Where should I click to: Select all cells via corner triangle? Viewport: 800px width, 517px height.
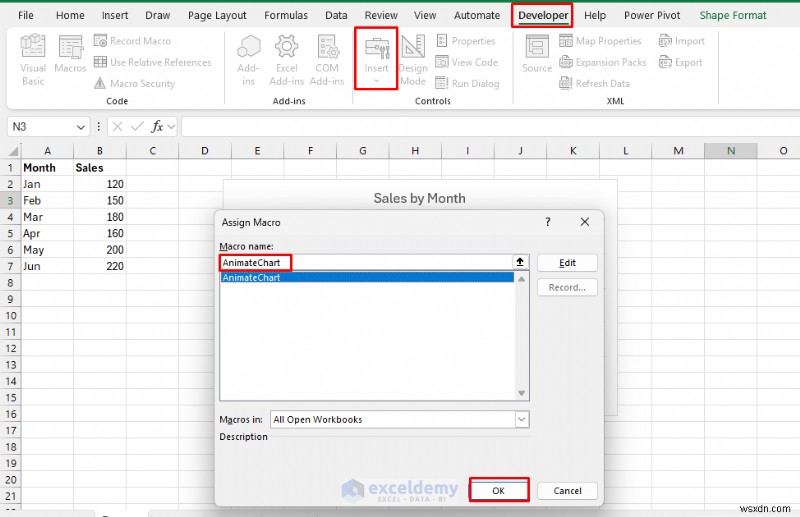point(13,151)
